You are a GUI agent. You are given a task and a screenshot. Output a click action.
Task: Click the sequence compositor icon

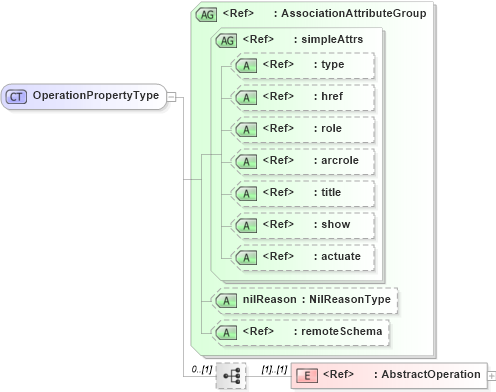tap(231, 376)
